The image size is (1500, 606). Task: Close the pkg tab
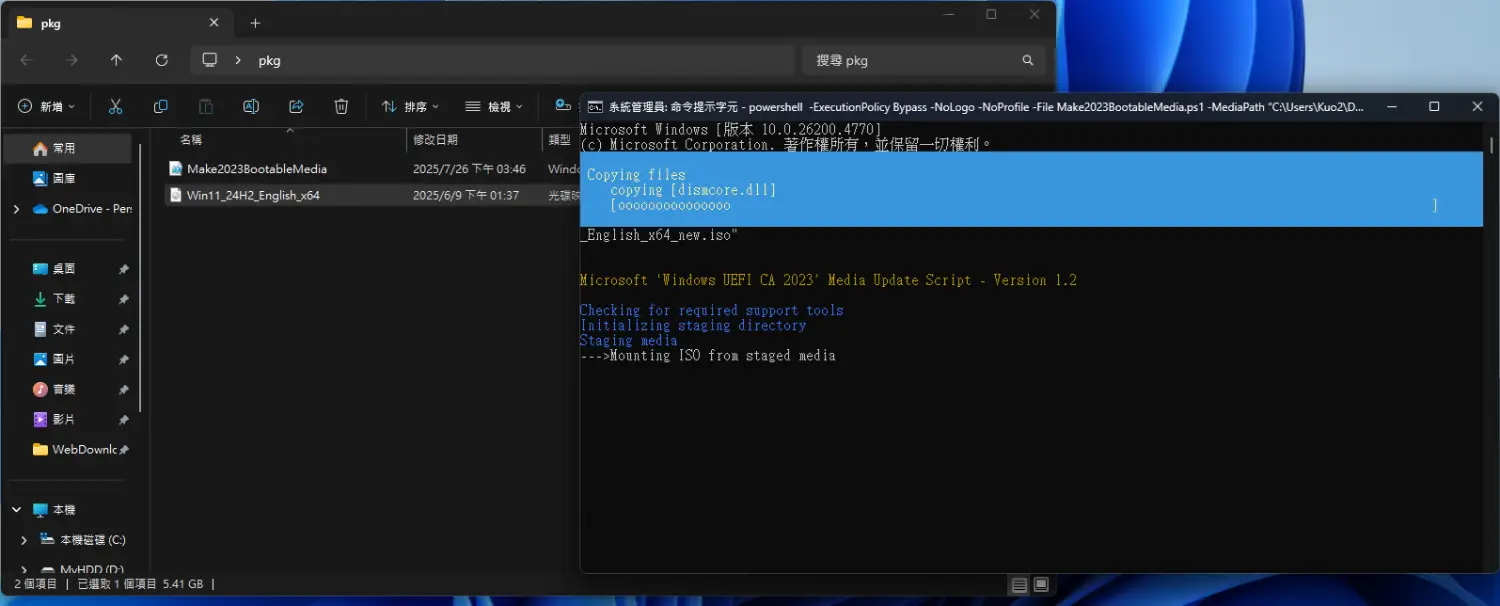pos(214,22)
